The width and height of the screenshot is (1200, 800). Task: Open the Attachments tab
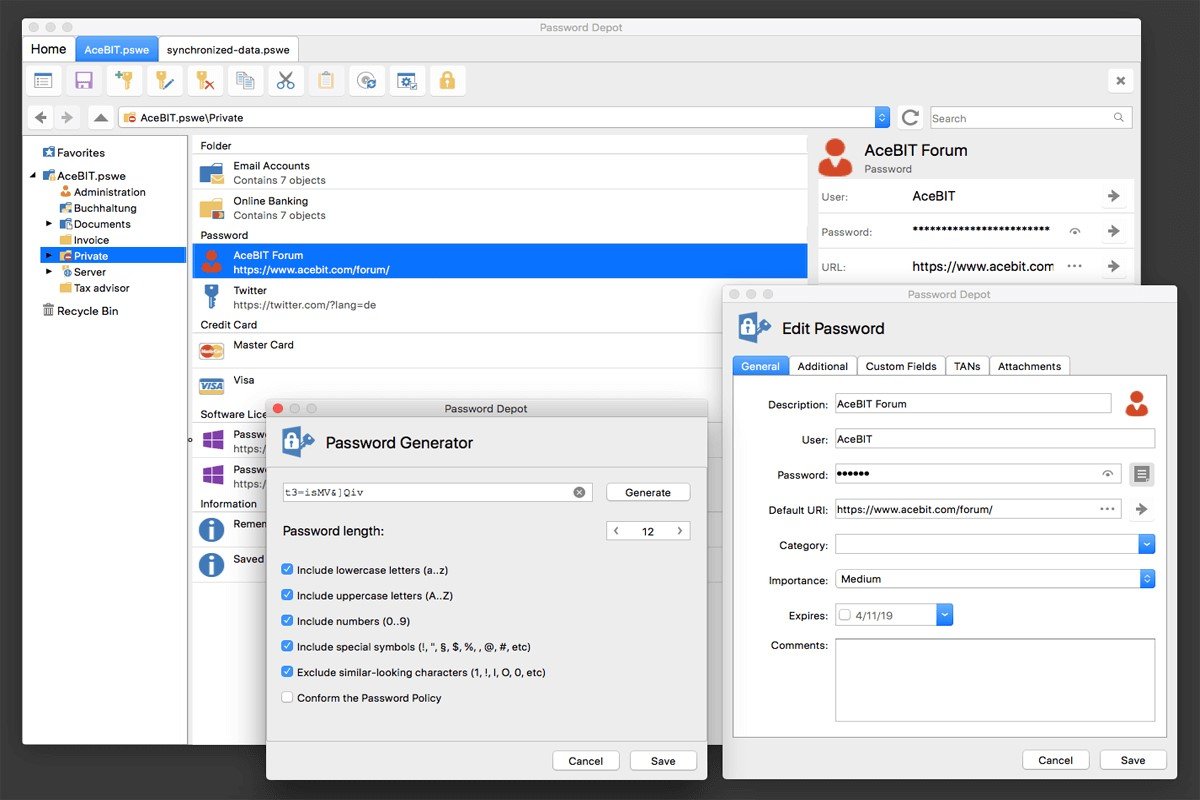1029,366
